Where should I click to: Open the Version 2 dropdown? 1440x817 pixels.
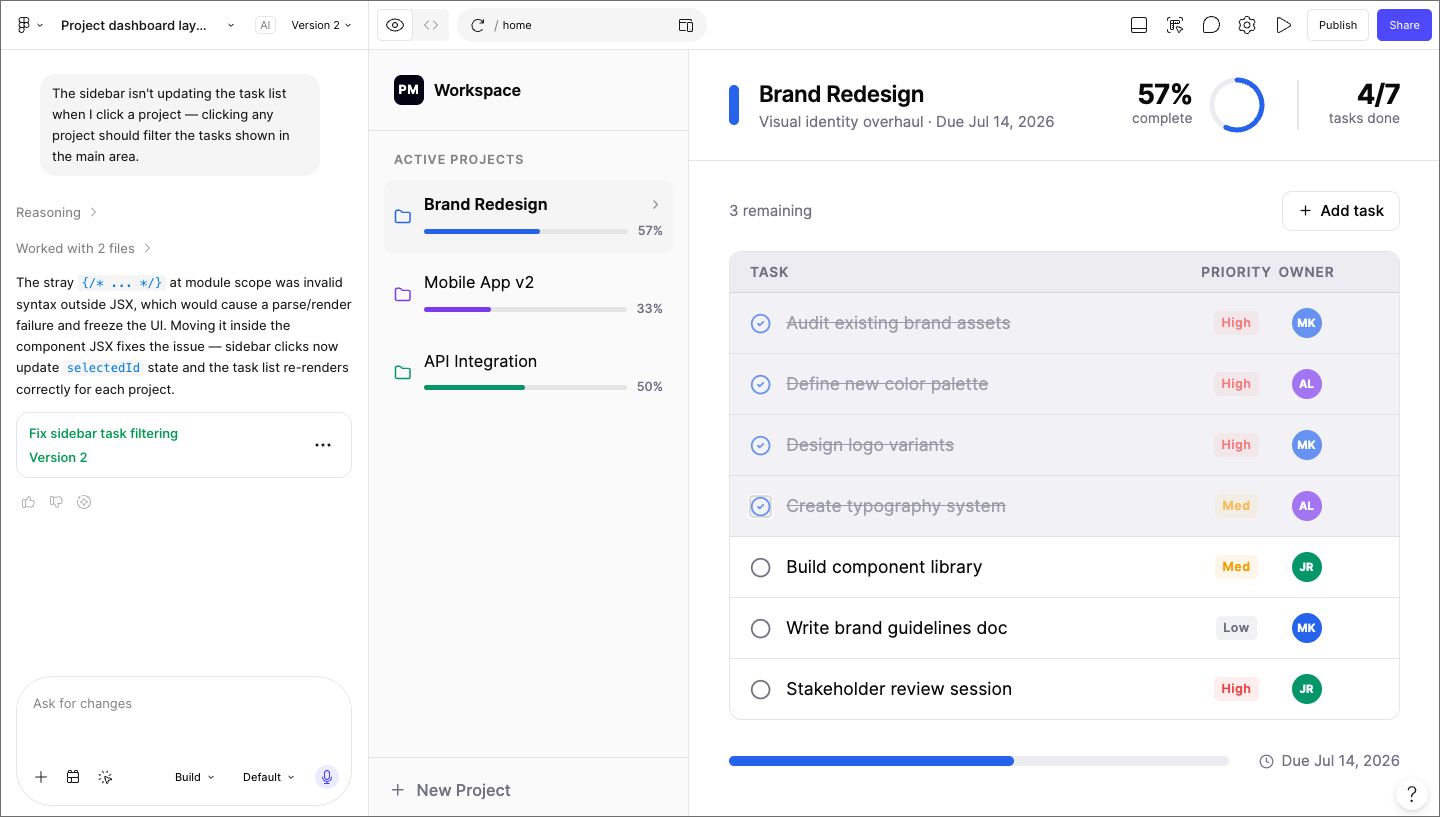point(321,25)
